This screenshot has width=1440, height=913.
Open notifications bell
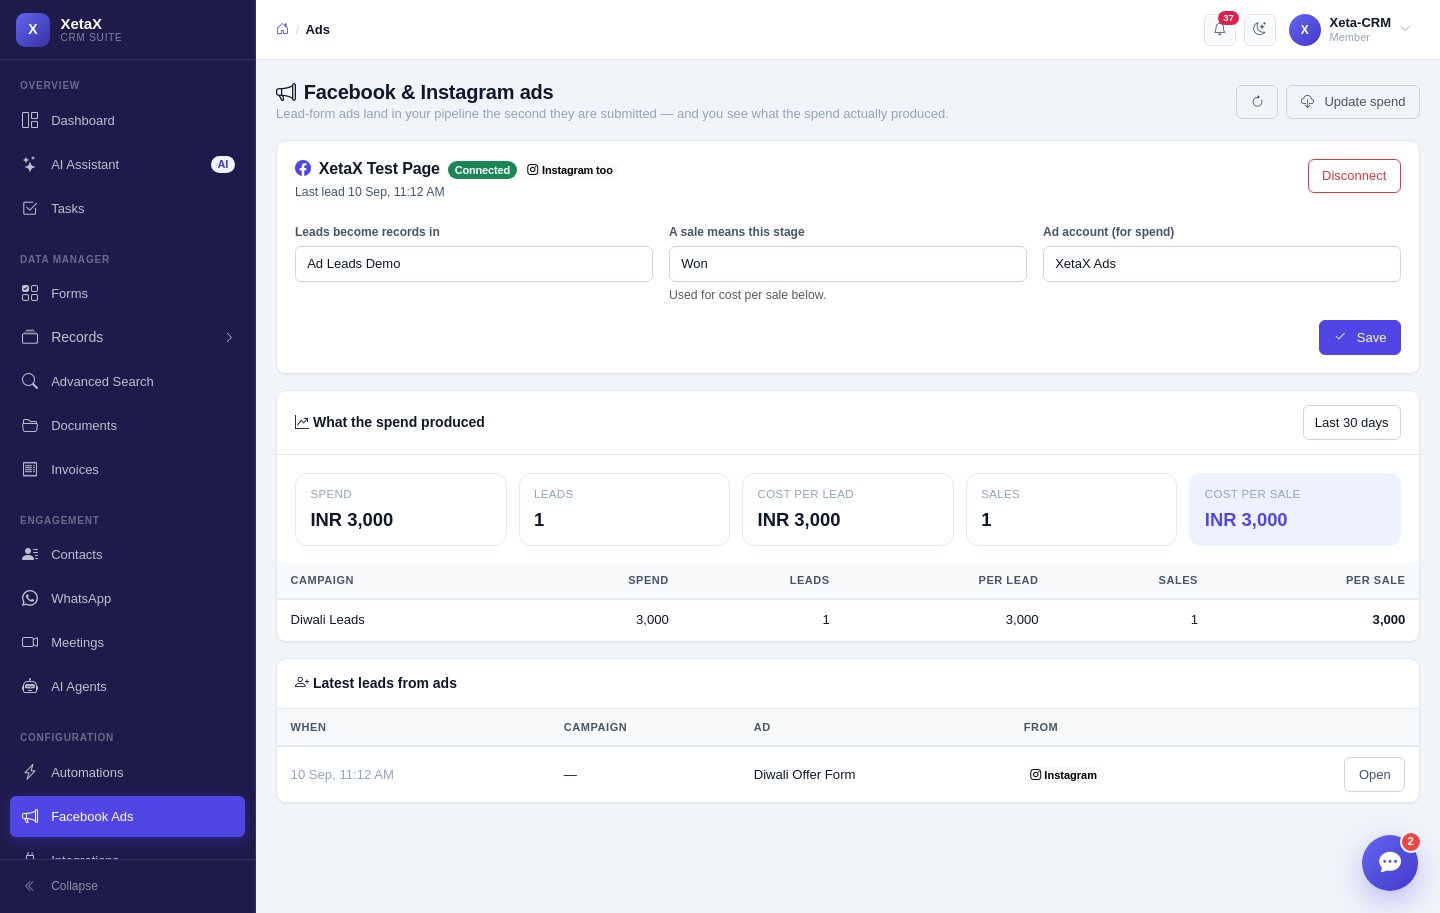pyautogui.click(x=1220, y=30)
